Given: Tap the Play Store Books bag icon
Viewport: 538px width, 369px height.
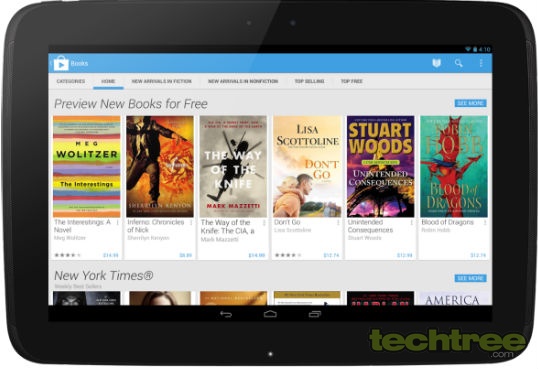Looking at the screenshot, I should pos(61,63).
